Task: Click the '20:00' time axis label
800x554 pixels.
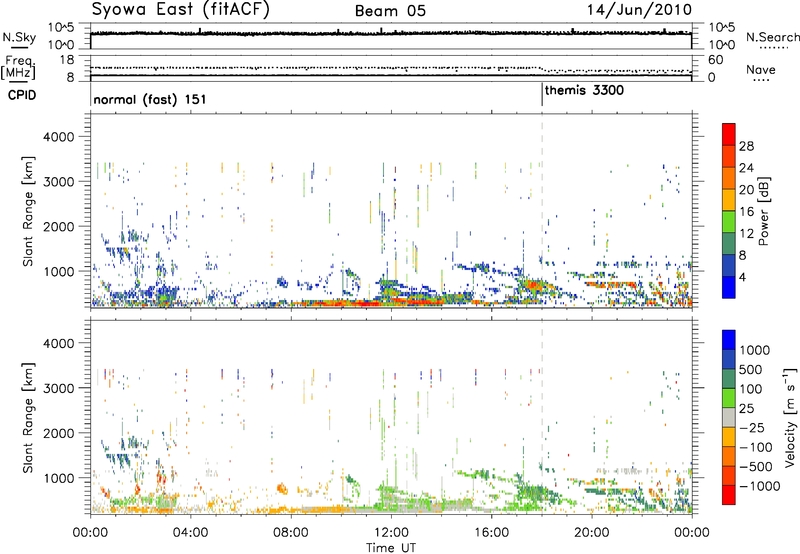Action: point(592,533)
